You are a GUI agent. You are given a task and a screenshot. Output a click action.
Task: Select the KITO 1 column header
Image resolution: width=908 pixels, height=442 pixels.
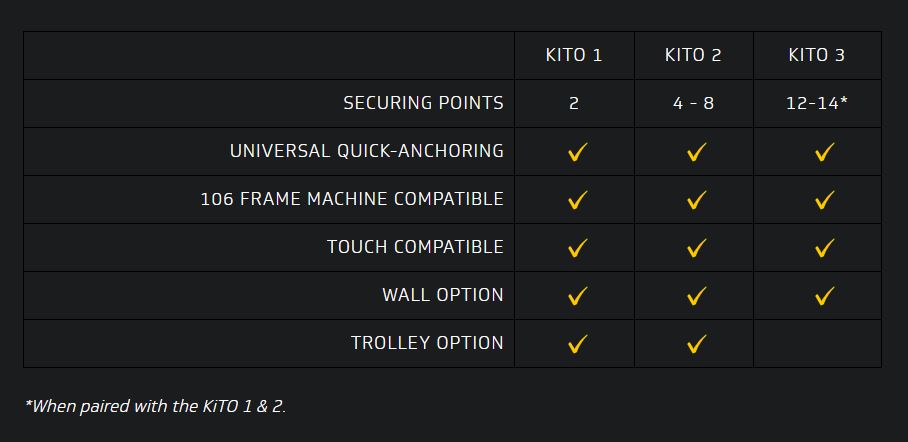click(574, 55)
